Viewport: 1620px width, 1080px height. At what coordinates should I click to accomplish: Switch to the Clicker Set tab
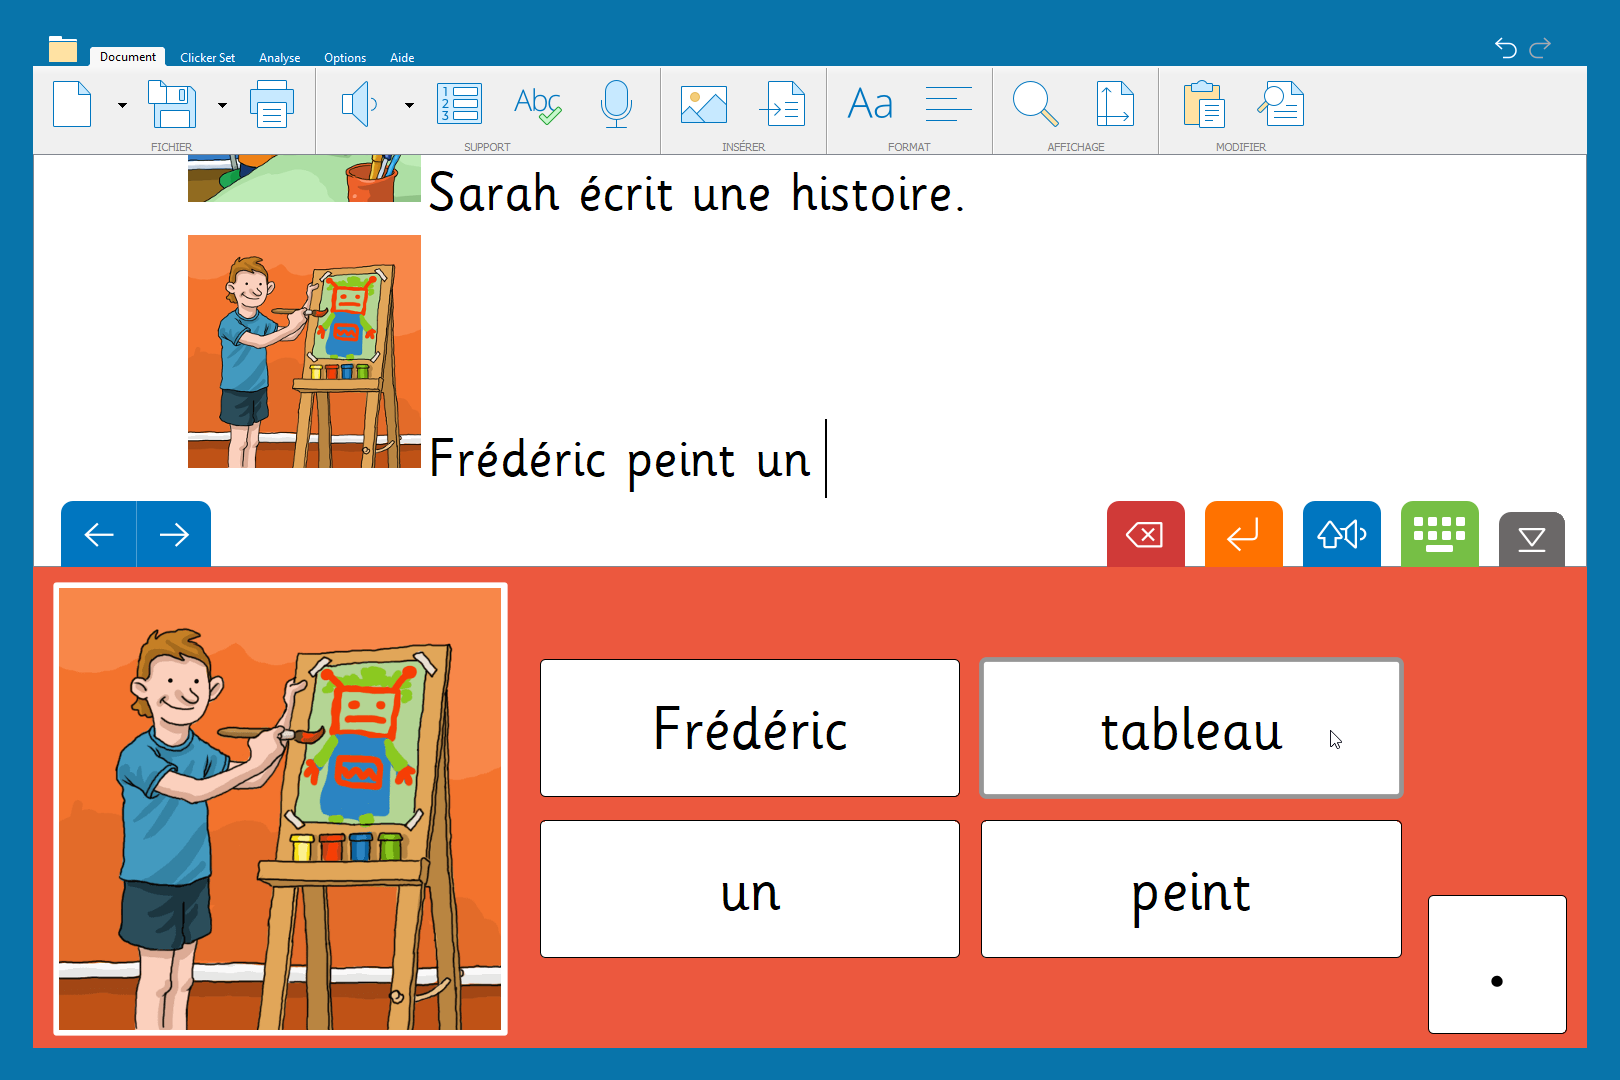tap(207, 58)
